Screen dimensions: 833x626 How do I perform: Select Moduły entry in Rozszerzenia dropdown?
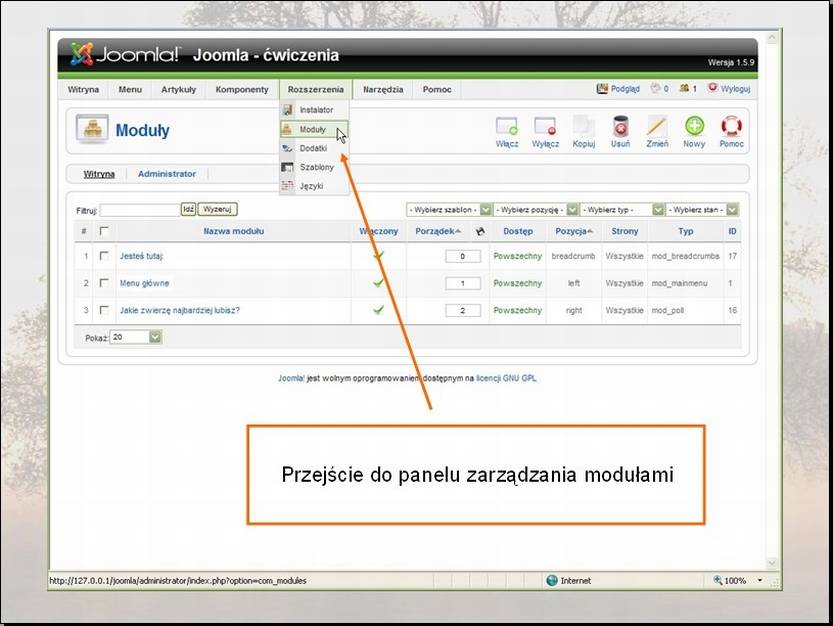(x=314, y=129)
